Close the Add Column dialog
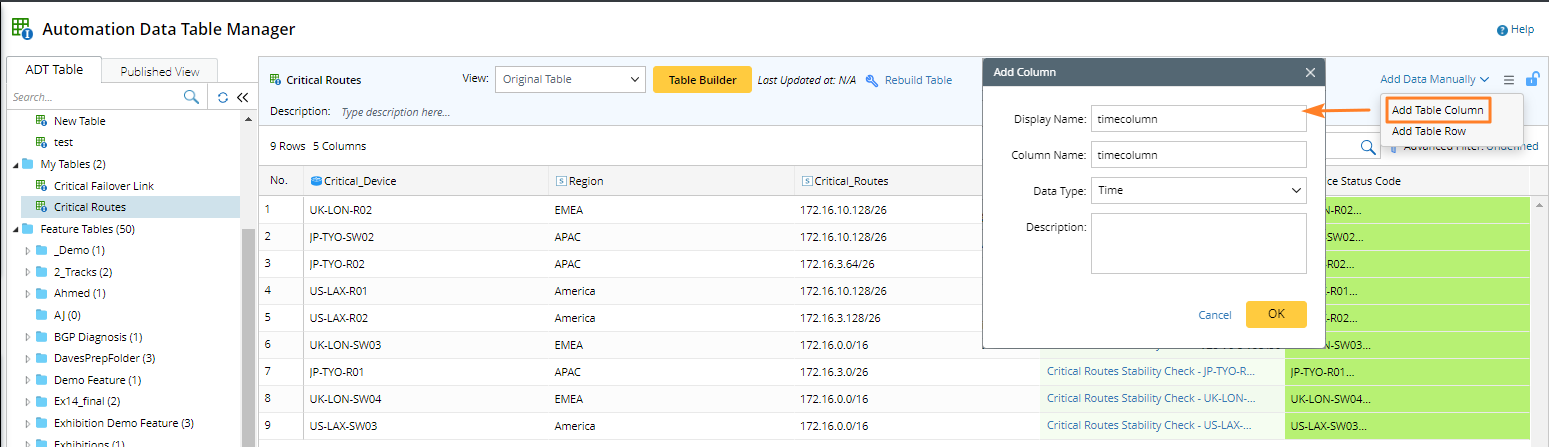 (x=1310, y=72)
